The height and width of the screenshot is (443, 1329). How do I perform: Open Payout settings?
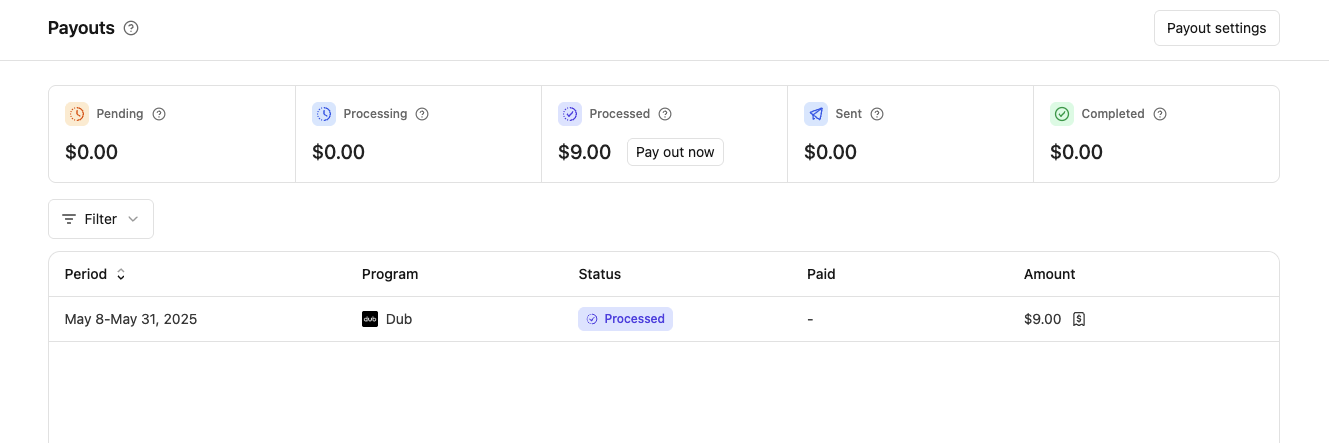click(1216, 28)
